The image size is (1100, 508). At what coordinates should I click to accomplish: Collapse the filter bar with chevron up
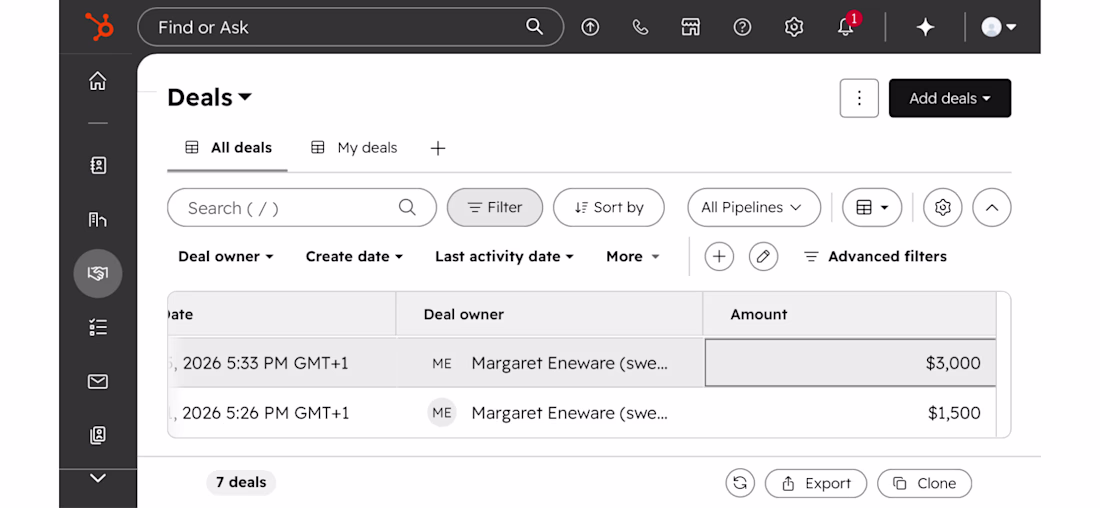992,208
